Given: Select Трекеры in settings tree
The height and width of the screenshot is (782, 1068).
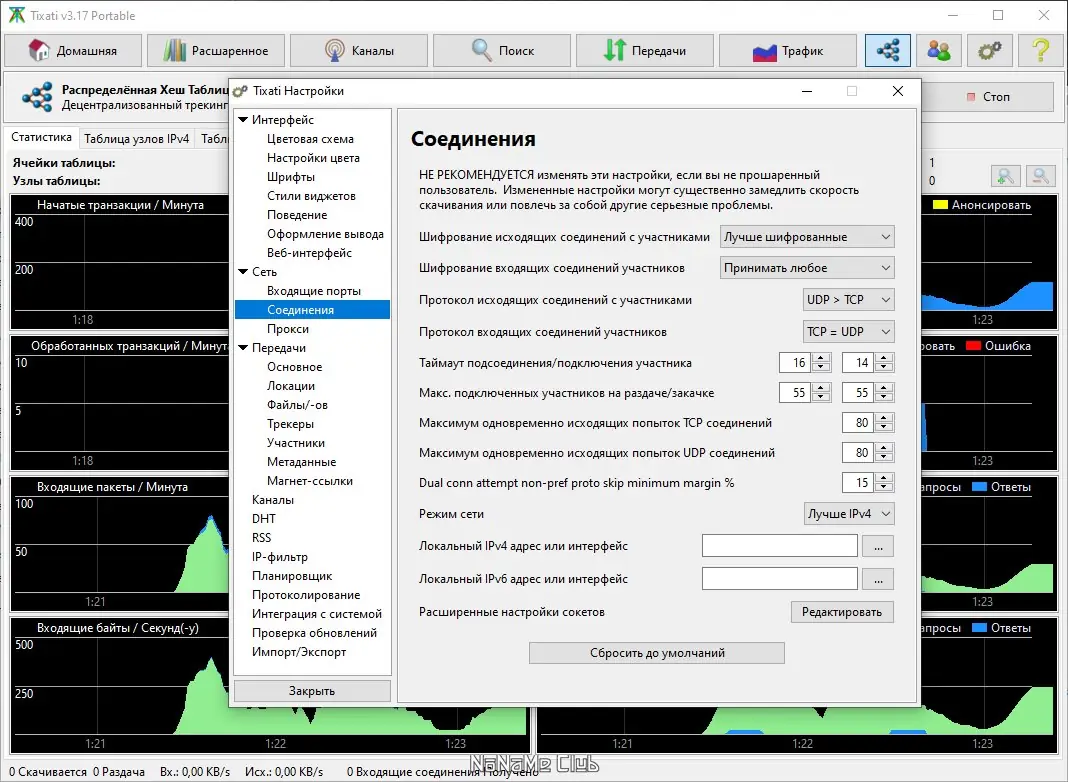Looking at the screenshot, I should pyautogui.click(x=291, y=424).
